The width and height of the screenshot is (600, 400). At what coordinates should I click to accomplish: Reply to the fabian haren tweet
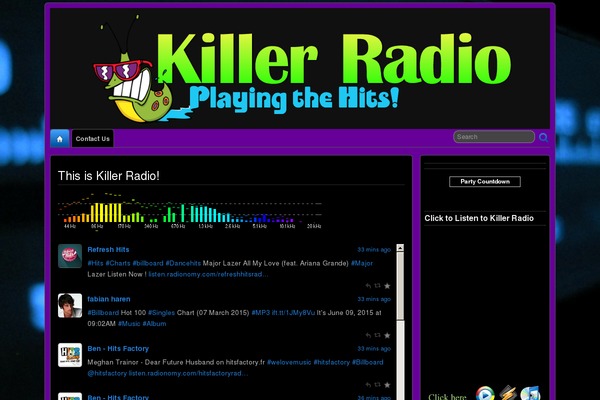[368, 335]
